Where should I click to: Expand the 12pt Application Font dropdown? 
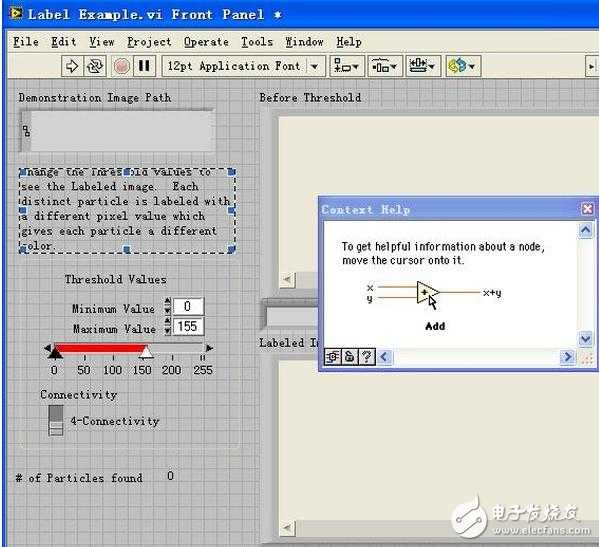click(x=314, y=66)
